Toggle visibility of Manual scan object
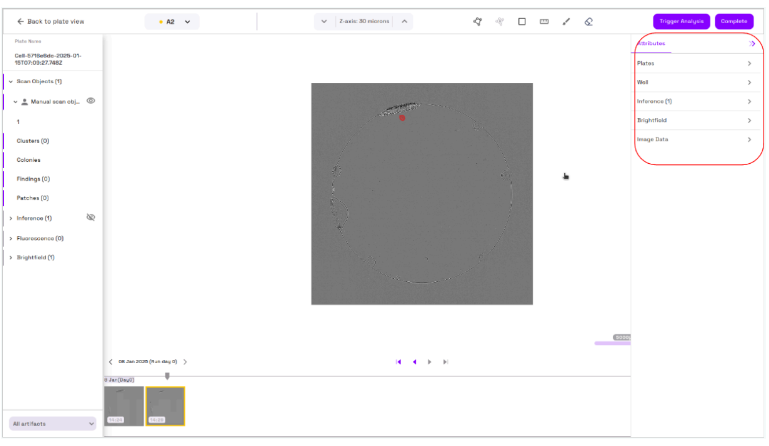Viewport: 769px width, 446px height. pos(91,101)
